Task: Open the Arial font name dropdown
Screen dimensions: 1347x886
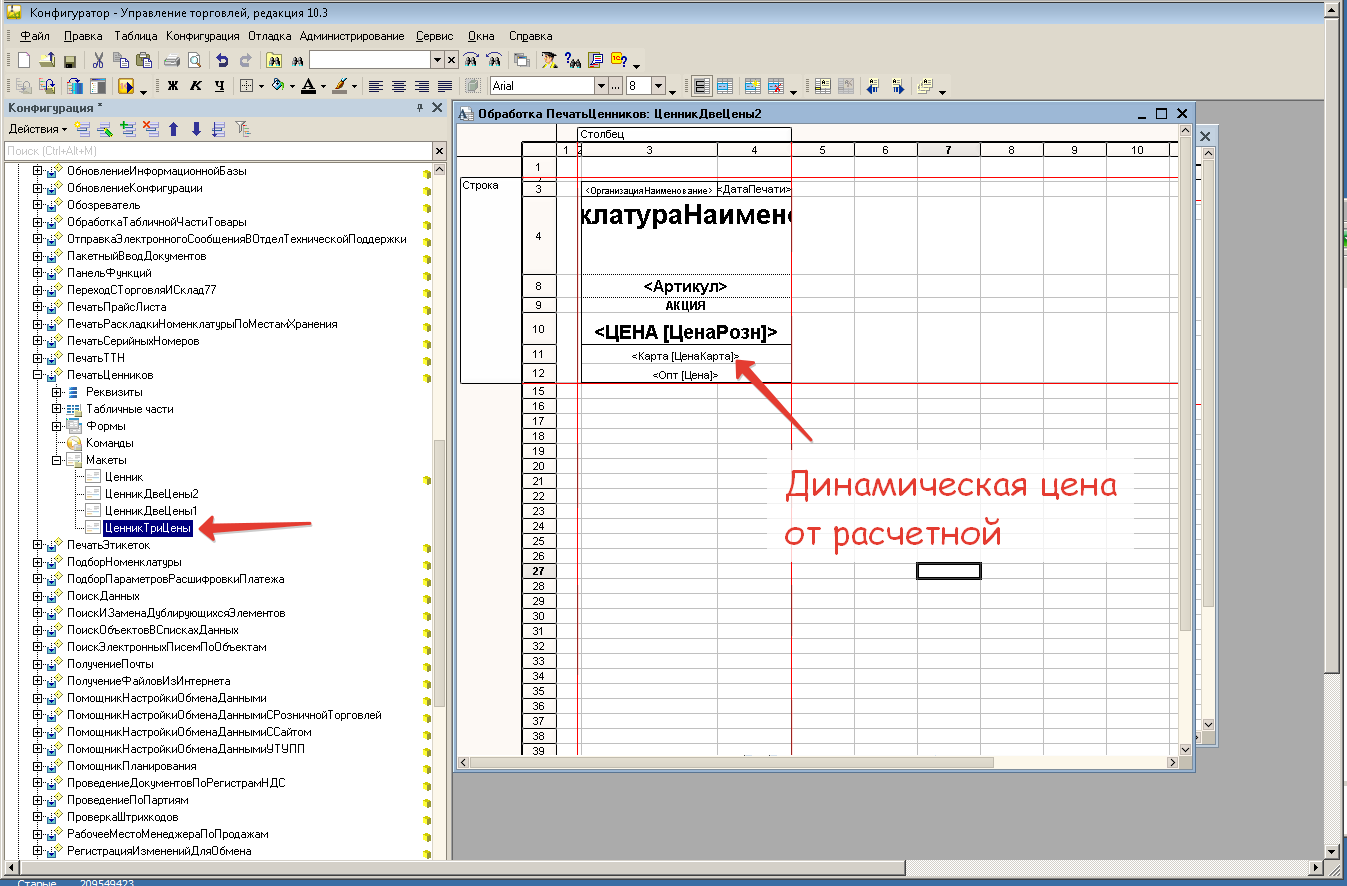Action: tap(601, 86)
